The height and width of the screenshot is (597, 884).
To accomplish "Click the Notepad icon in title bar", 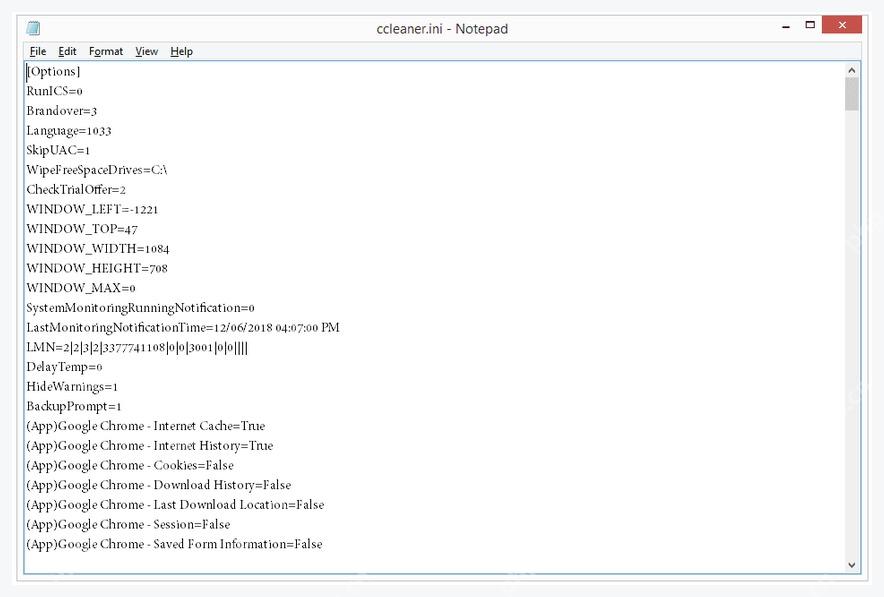I will [x=33, y=28].
